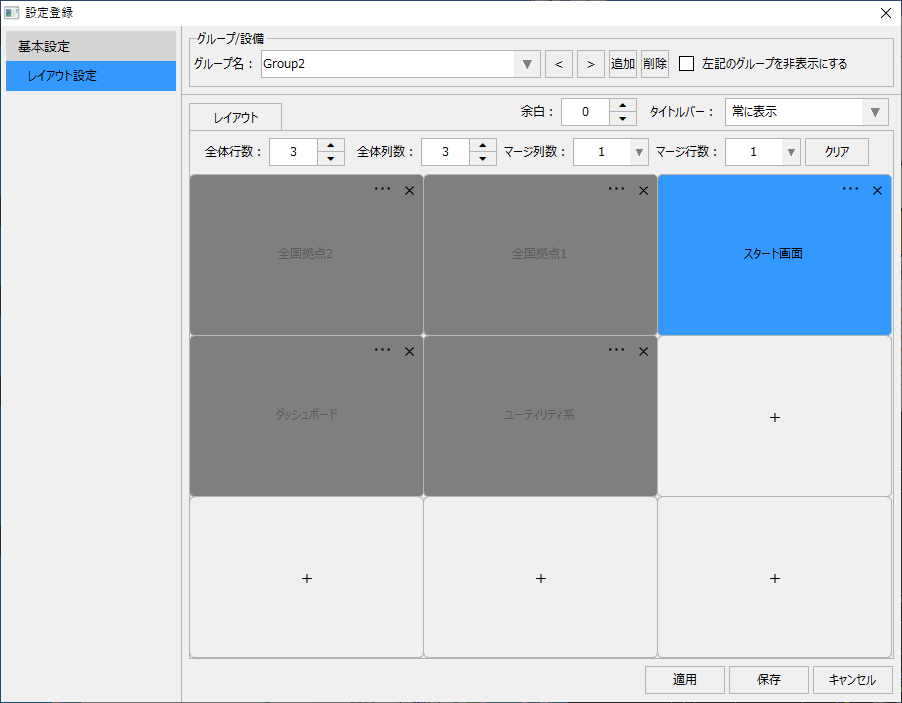Click the 保存 button to save settings
Screen dimensions: 902x703
click(768, 679)
